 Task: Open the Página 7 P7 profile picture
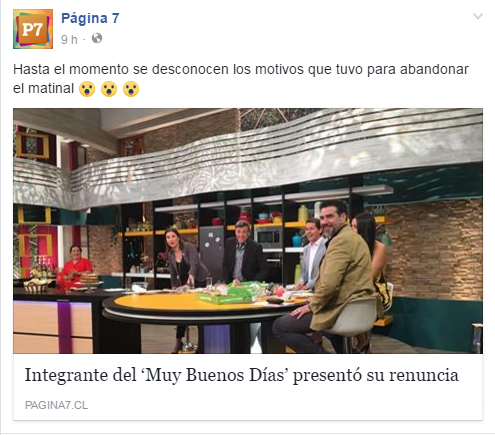tap(33, 29)
